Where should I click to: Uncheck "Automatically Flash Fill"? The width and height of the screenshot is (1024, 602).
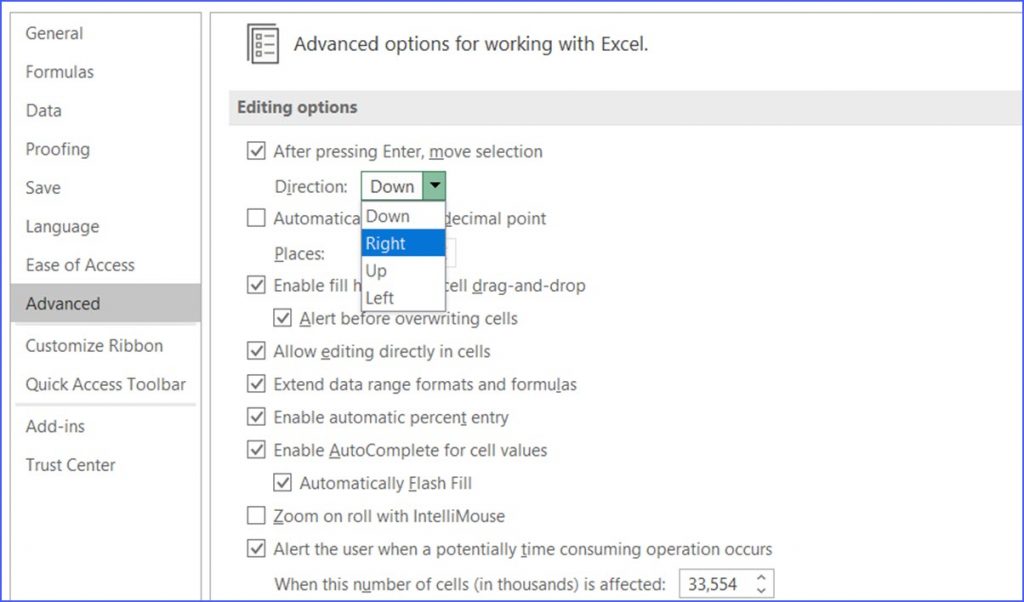[284, 482]
